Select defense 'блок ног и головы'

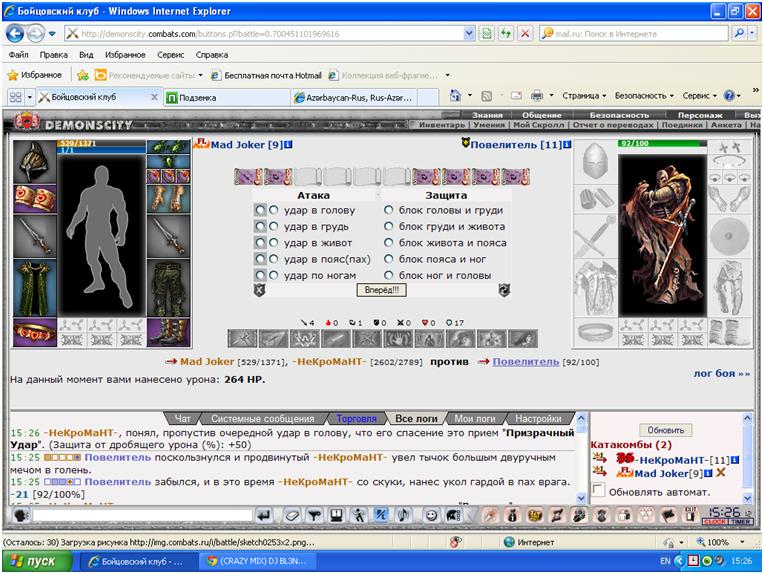tap(388, 275)
